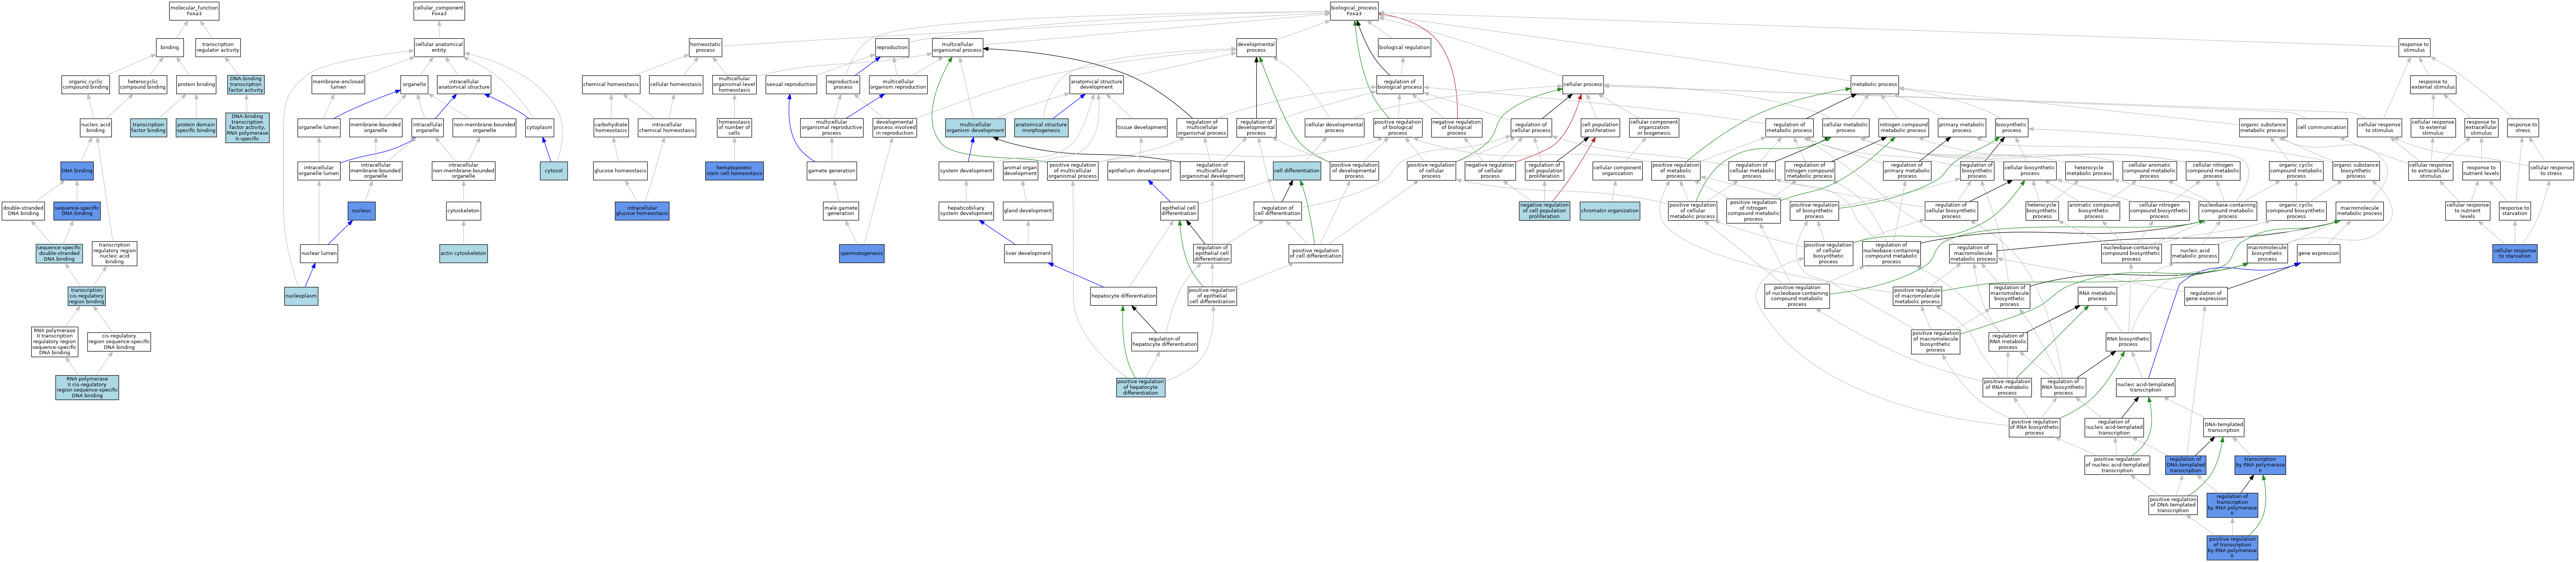Select the protein binding node
Screen dimensions: 2576x562
click(x=196, y=85)
